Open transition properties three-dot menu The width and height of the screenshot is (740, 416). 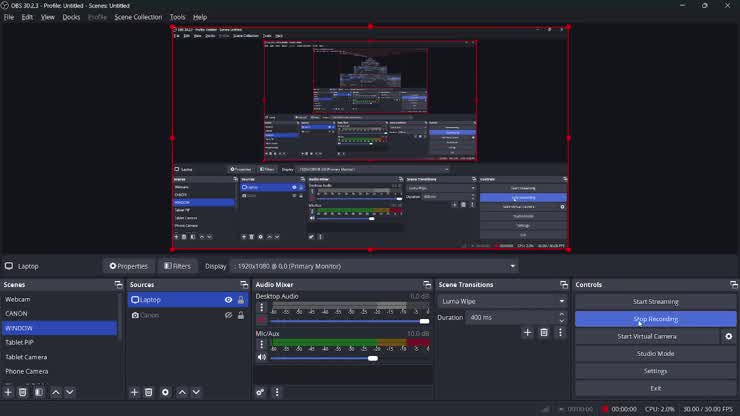[x=560, y=333]
